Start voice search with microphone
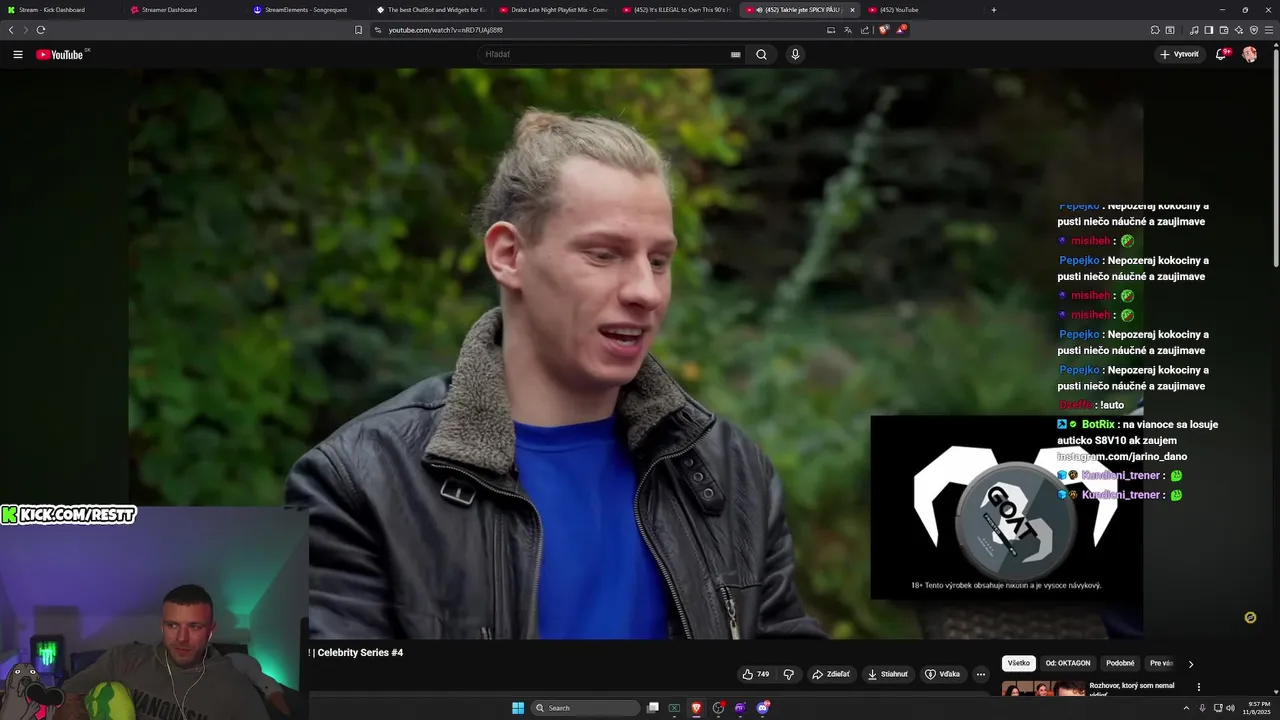The image size is (1280, 720). 795,54
